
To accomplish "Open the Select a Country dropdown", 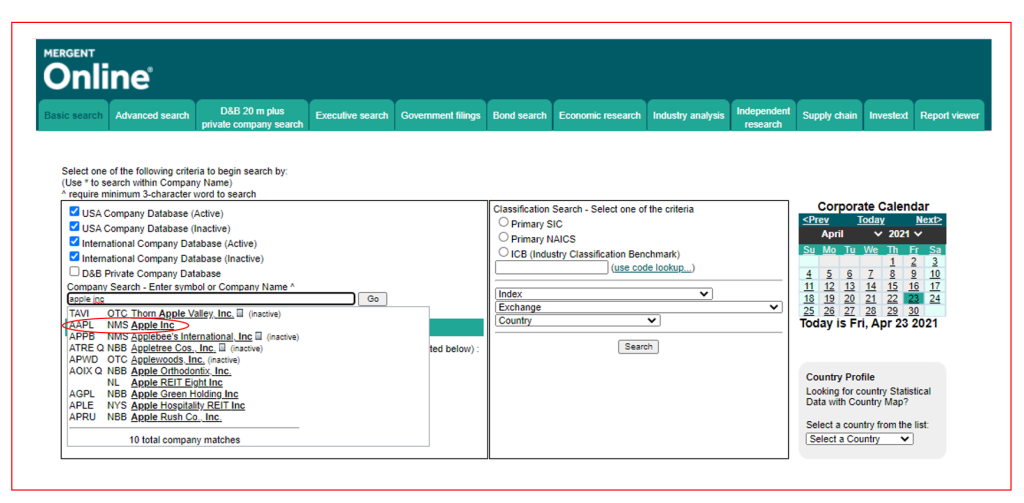I will [859, 439].
